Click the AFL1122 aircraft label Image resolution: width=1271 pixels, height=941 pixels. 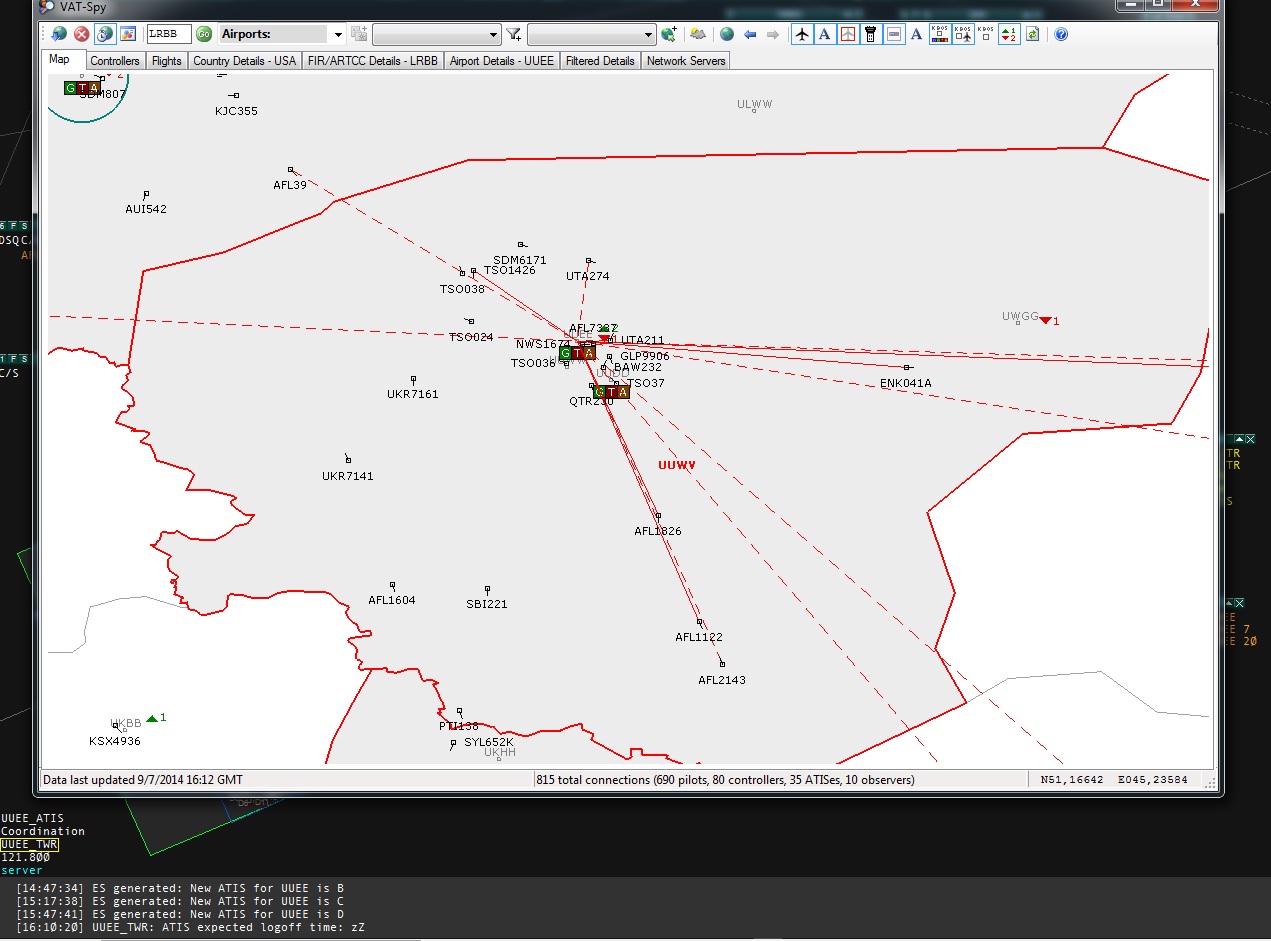point(699,637)
